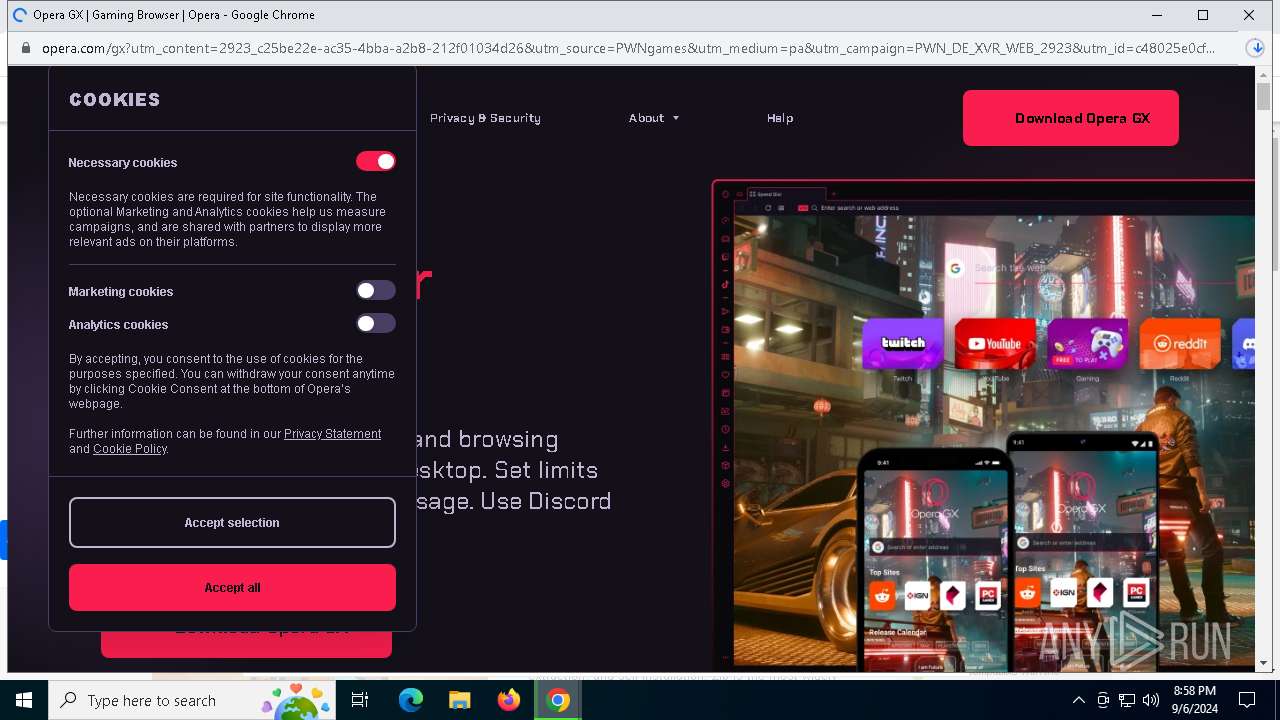Open File Explorer from the taskbar
The width and height of the screenshot is (1280, 720).
point(459,700)
